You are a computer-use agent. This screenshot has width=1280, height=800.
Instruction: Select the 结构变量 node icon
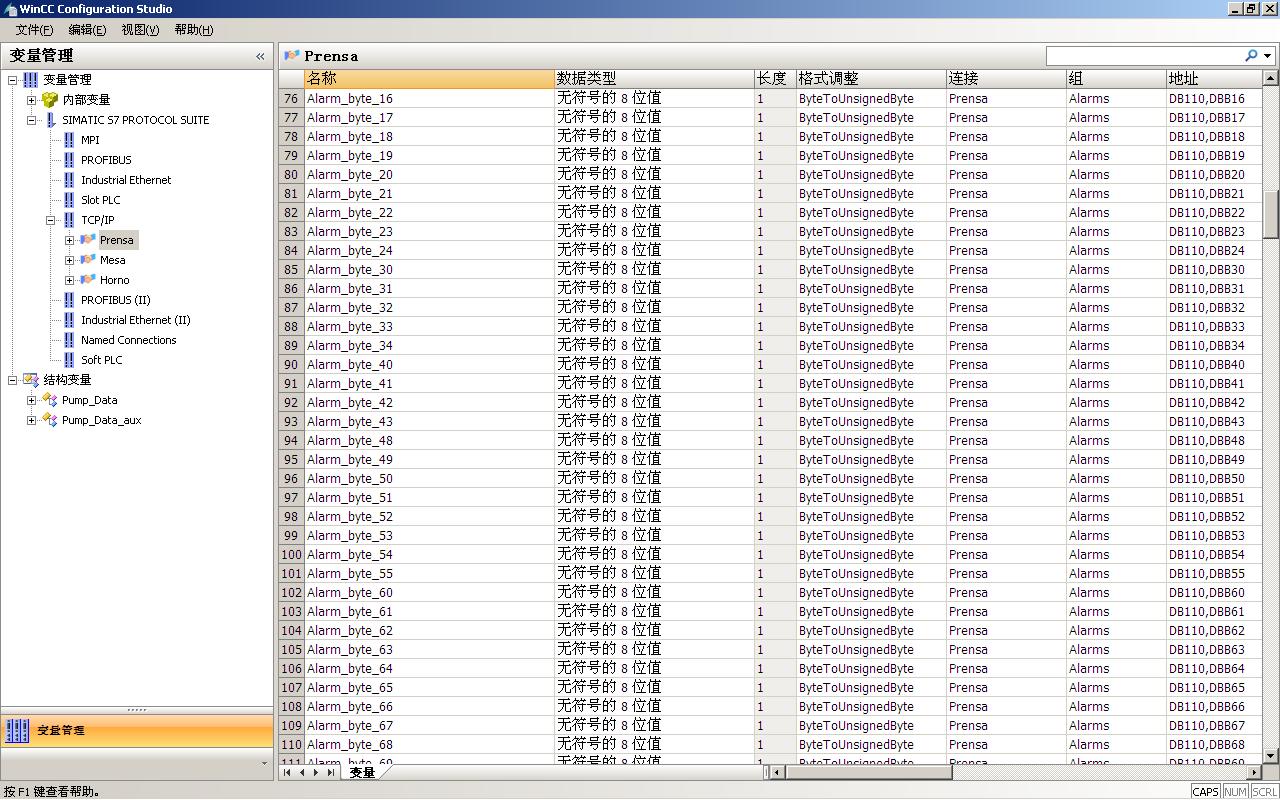[31, 380]
